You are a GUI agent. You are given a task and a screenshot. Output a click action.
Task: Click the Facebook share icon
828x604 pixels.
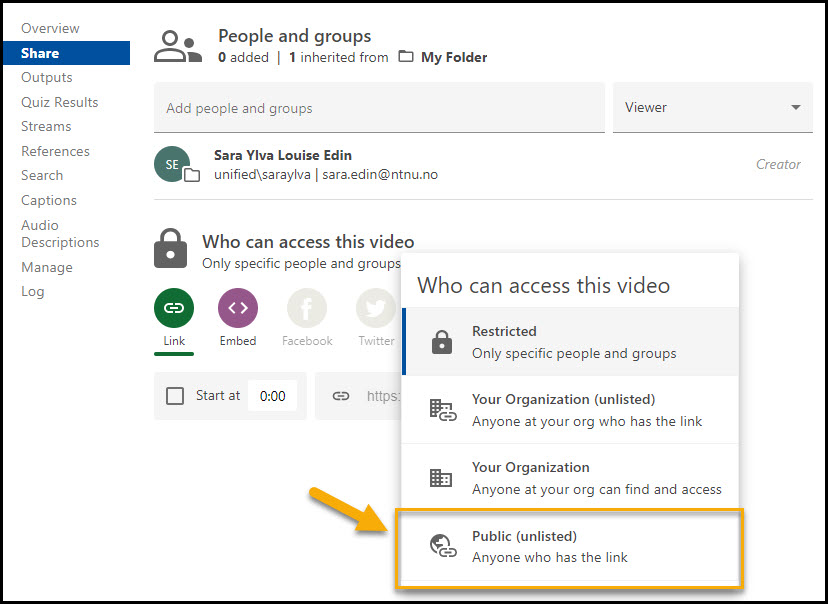pyautogui.click(x=307, y=308)
